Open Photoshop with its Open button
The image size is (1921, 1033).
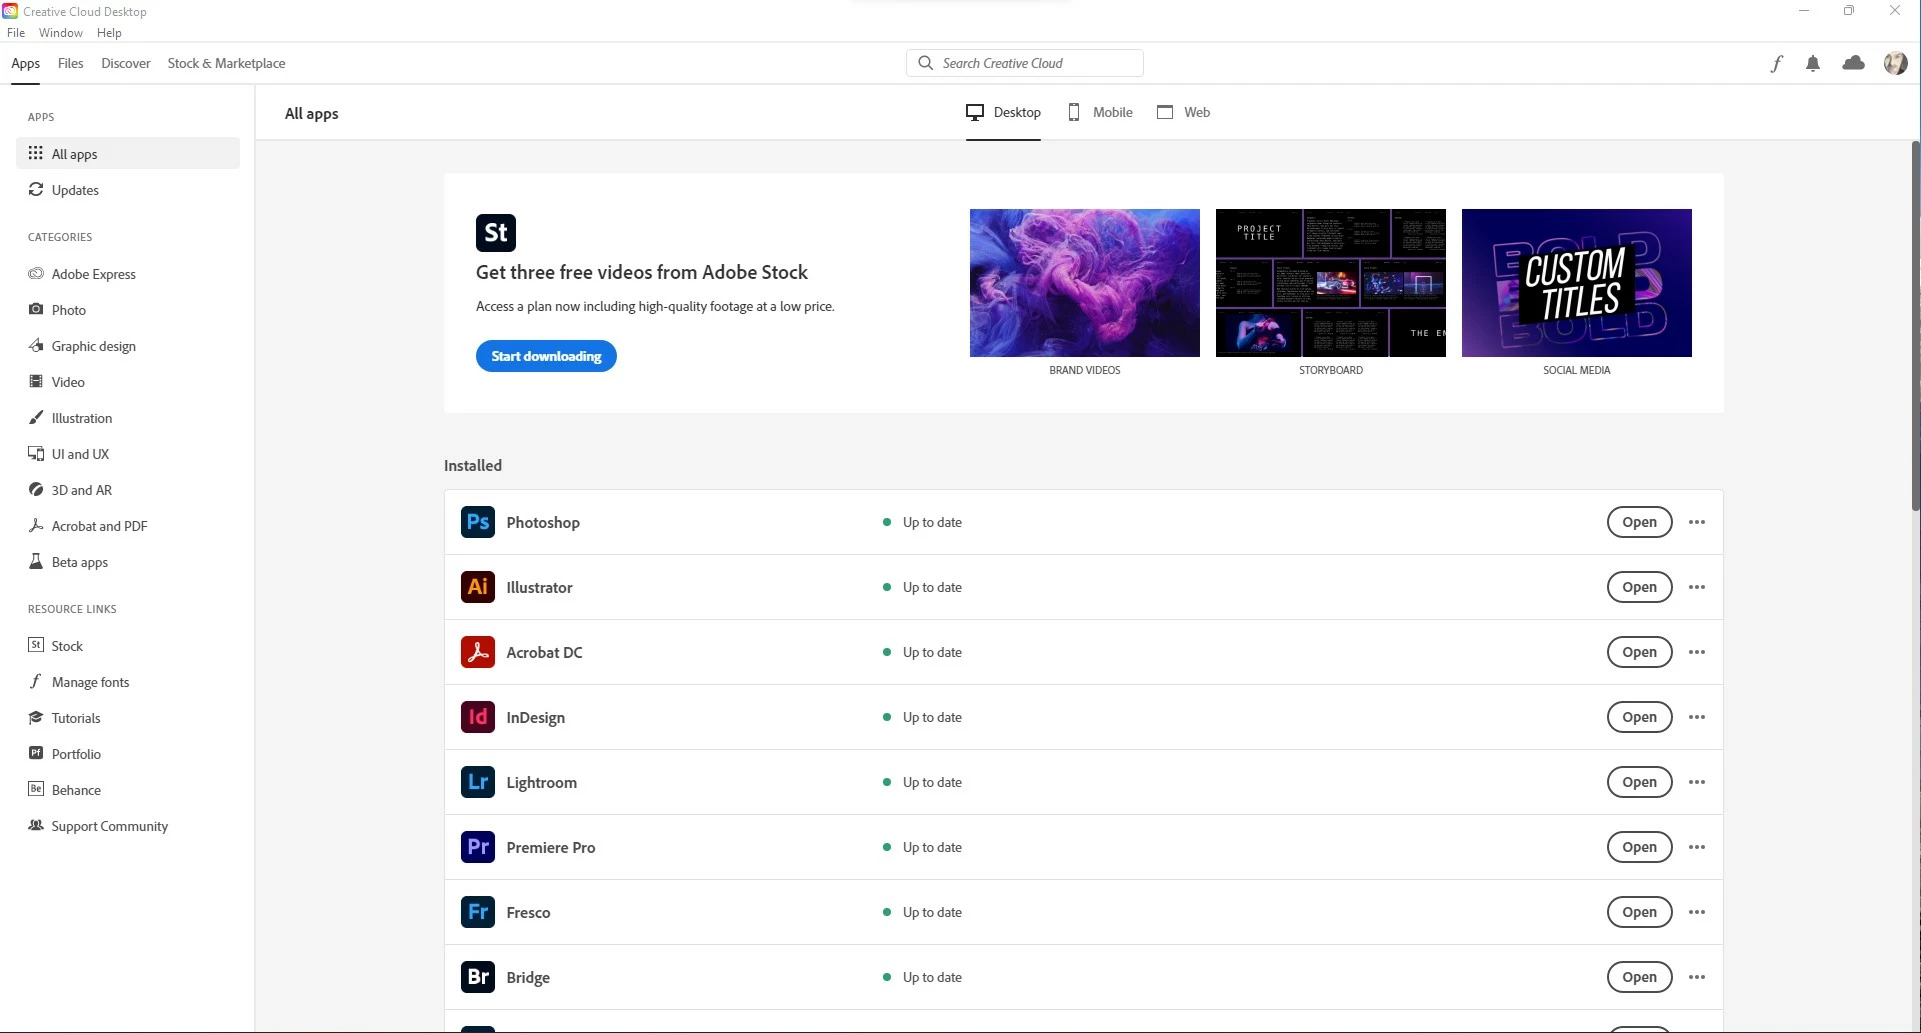click(1639, 522)
